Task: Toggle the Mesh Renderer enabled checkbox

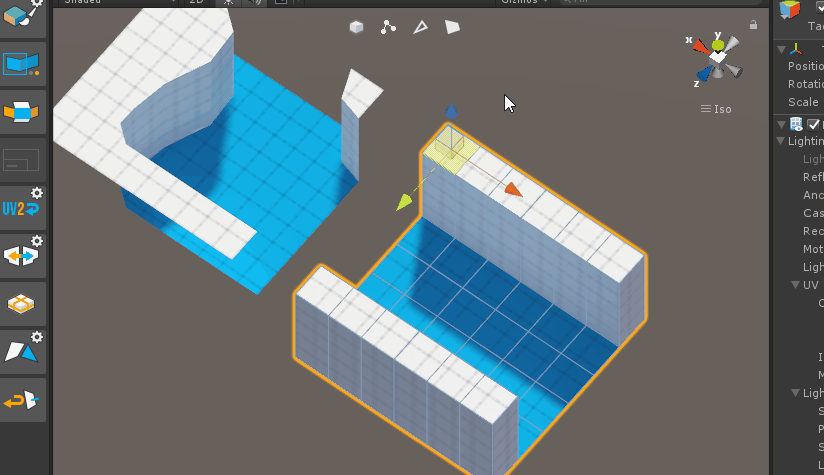Action: [813, 125]
